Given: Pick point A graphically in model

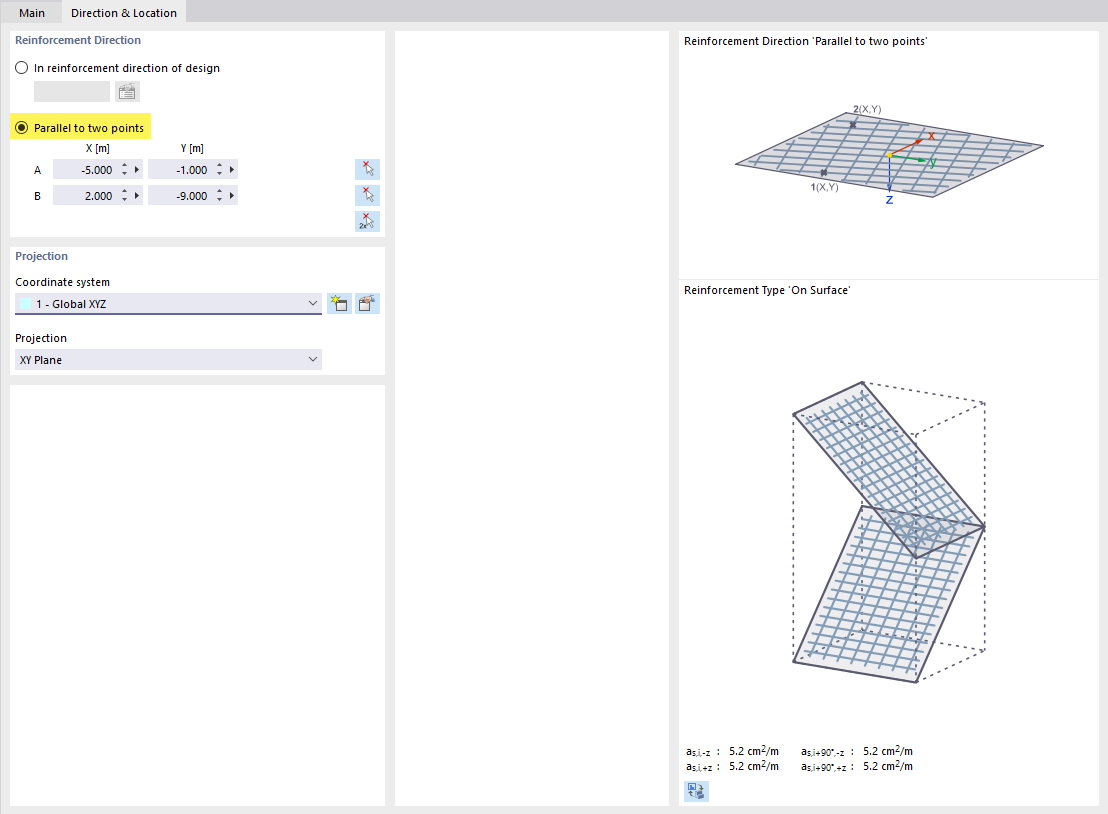Looking at the screenshot, I should coord(367,170).
